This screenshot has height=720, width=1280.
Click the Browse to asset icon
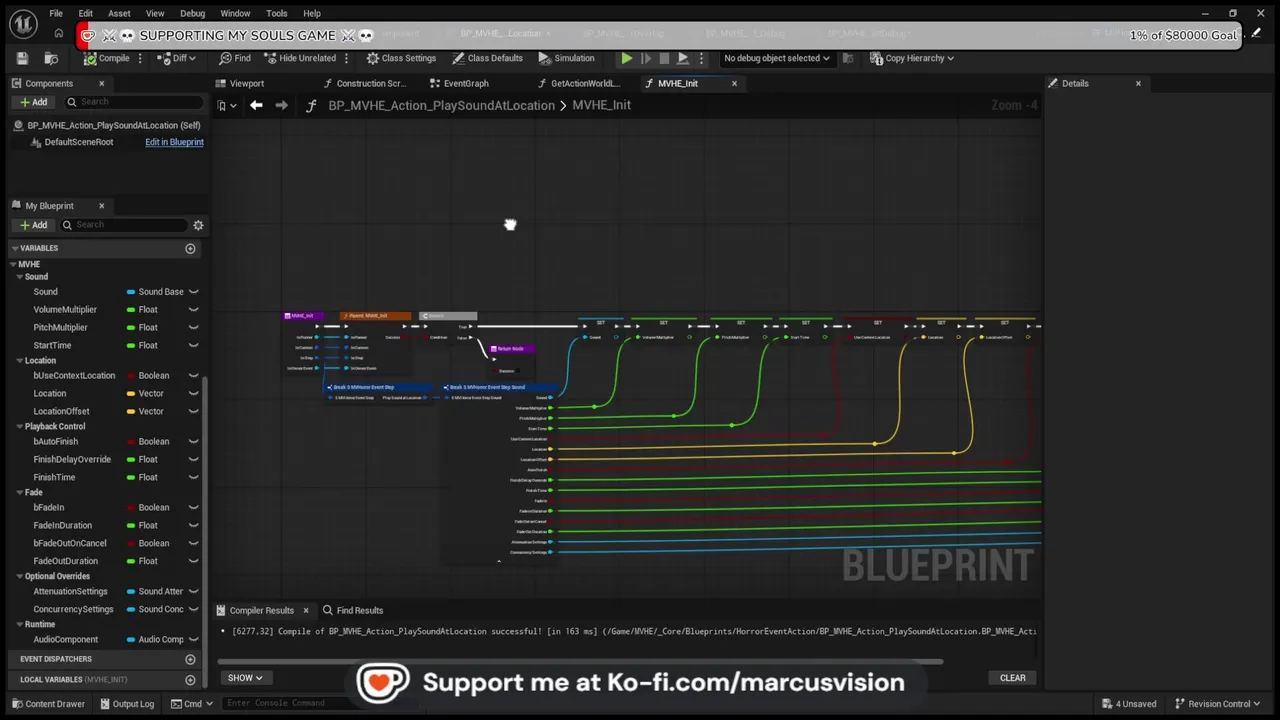click(x=51, y=58)
